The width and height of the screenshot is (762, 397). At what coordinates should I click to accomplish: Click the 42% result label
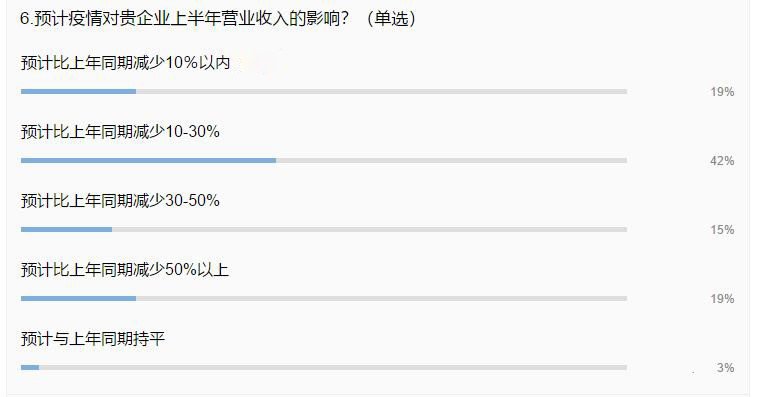pos(722,161)
